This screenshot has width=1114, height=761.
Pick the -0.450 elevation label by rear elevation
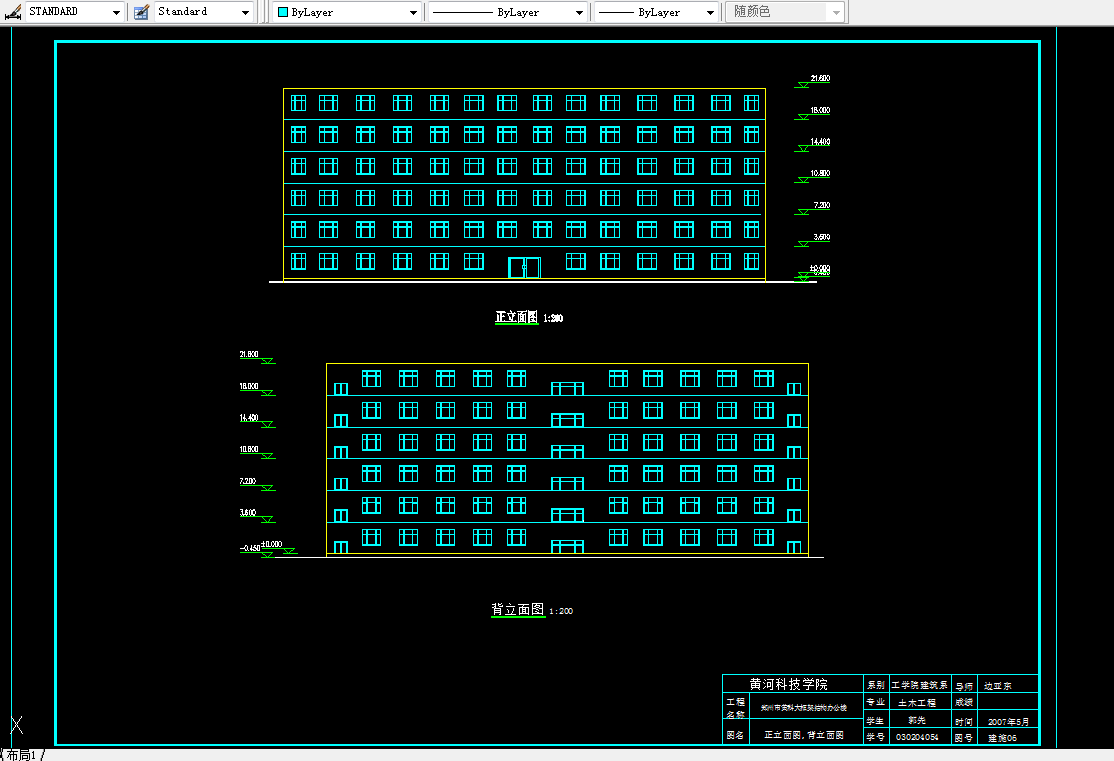point(250,549)
